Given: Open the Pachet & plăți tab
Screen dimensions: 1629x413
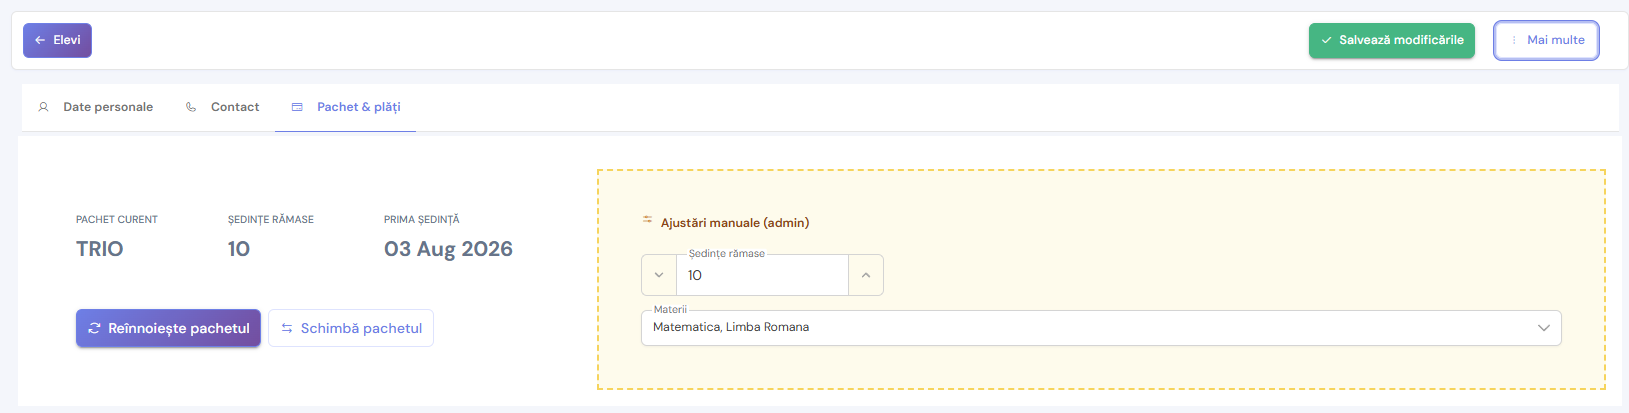Looking at the screenshot, I should pyautogui.click(x=346, y=107).
